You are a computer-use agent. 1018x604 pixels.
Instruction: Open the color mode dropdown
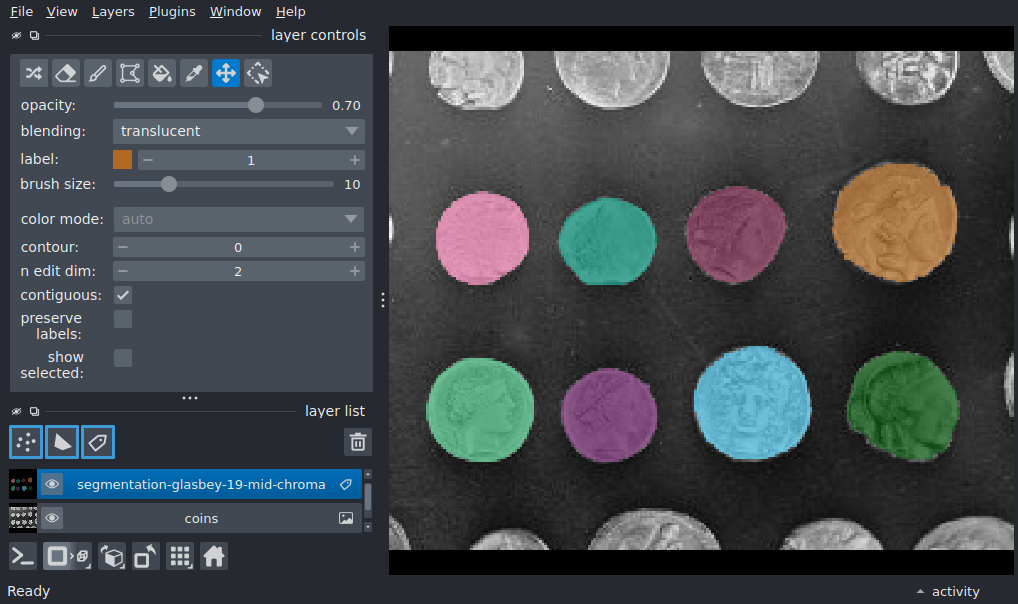point(239,220)
